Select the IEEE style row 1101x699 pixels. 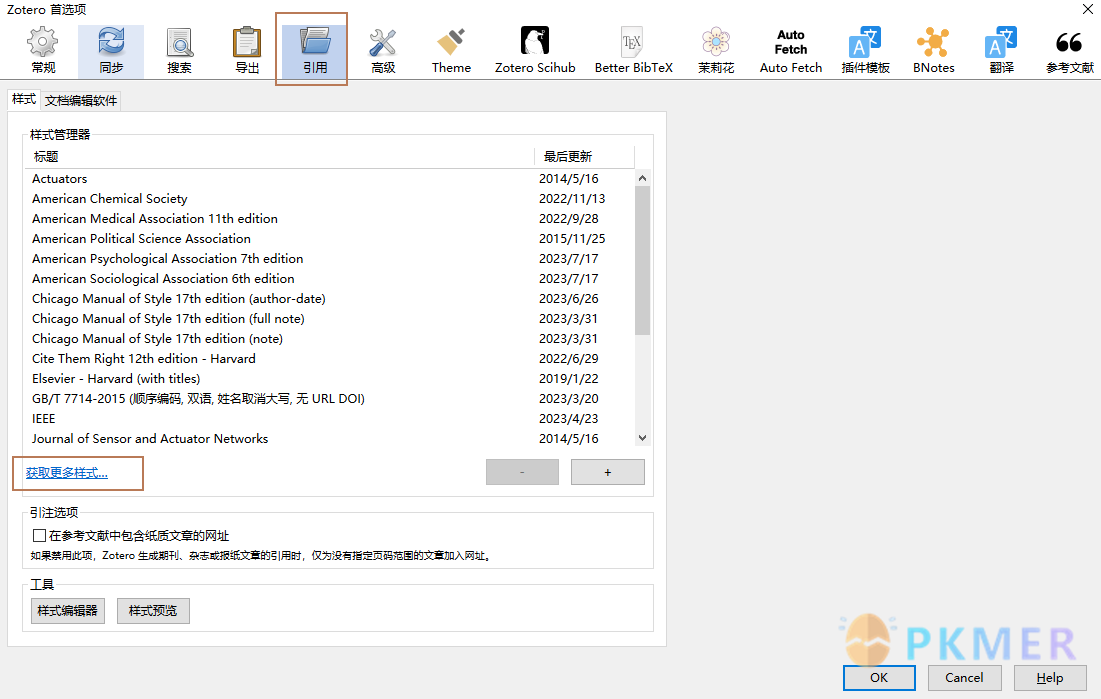click(330, 419)
